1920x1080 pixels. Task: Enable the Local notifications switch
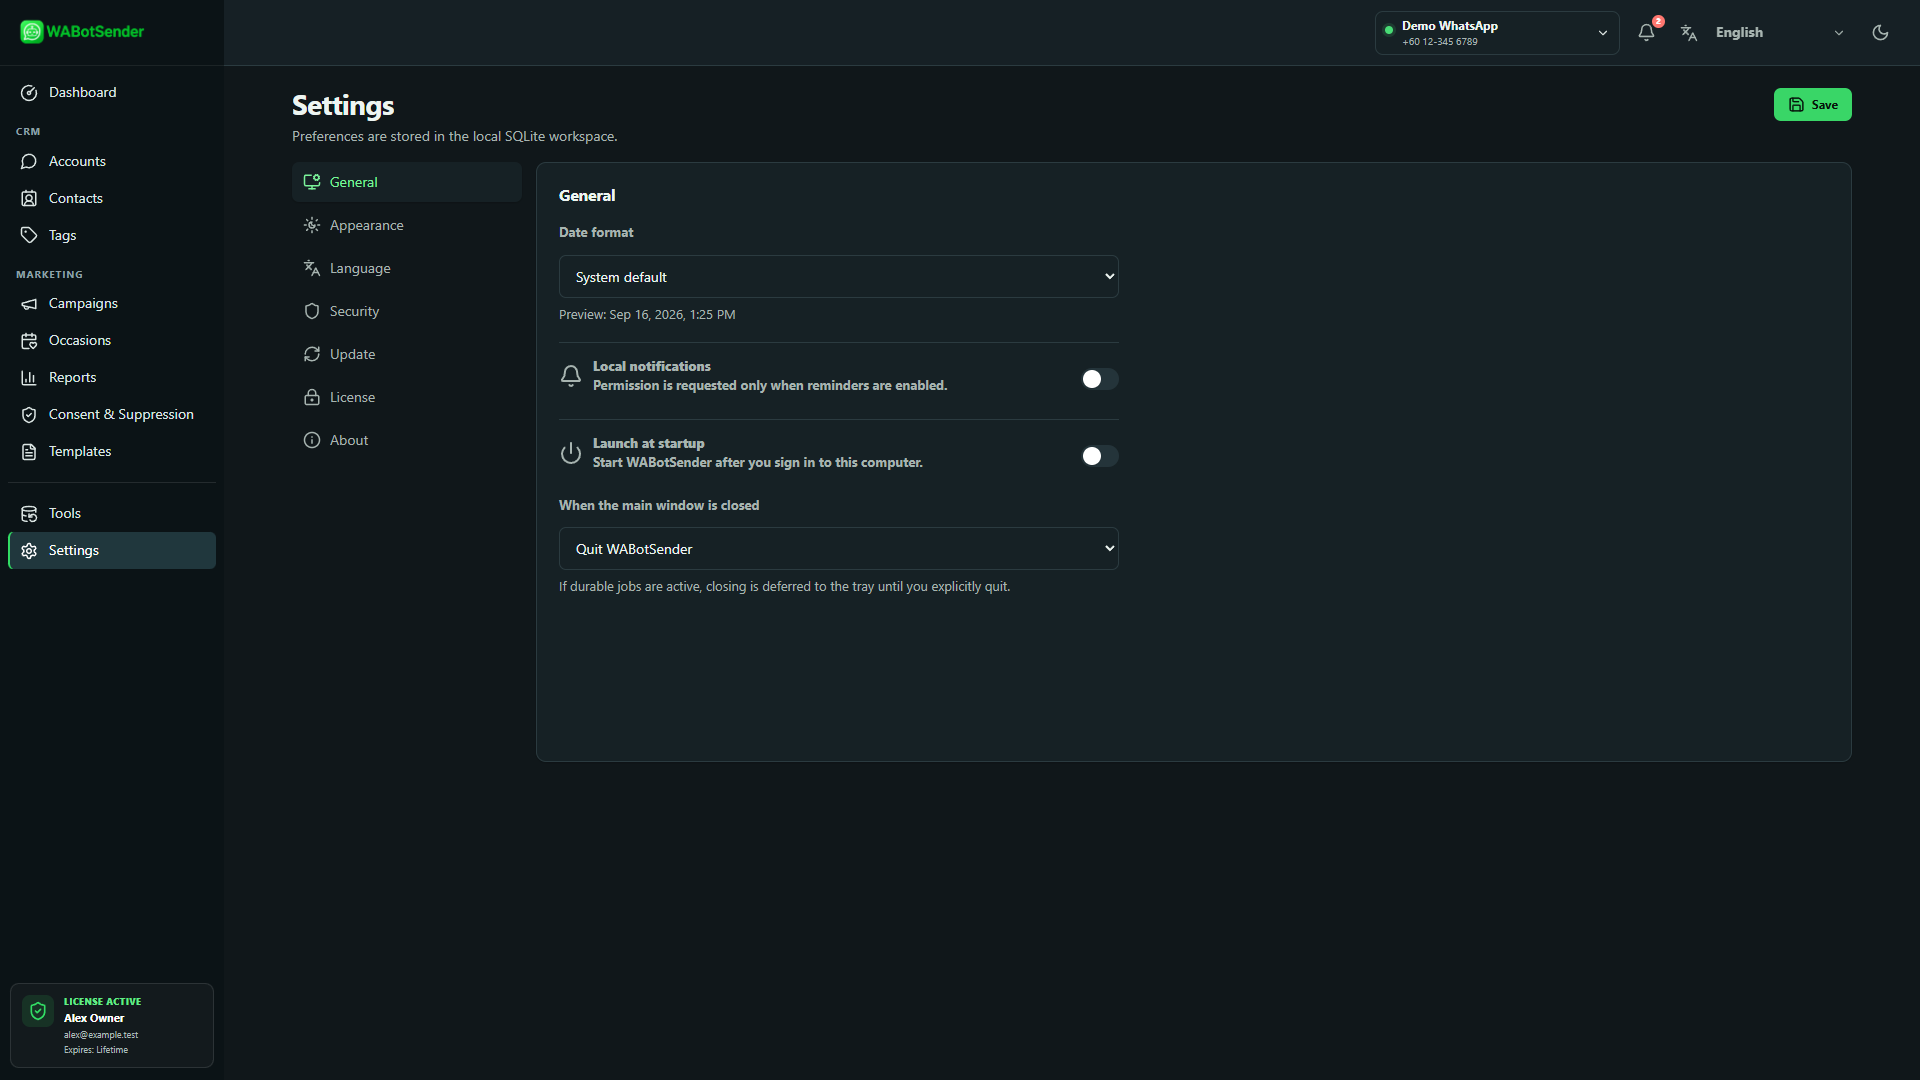pos(1100,379)
